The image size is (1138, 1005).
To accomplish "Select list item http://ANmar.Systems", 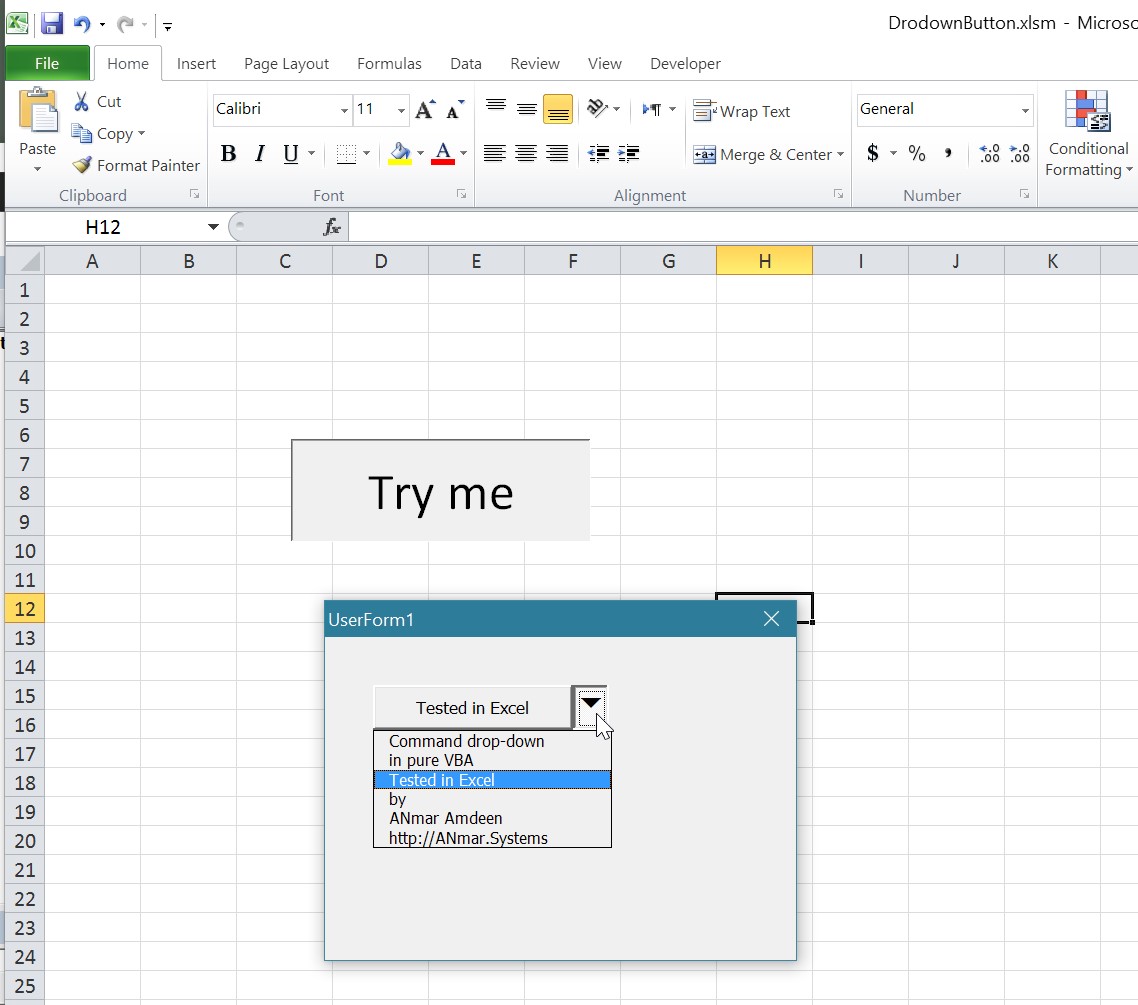I will (468, 838).
